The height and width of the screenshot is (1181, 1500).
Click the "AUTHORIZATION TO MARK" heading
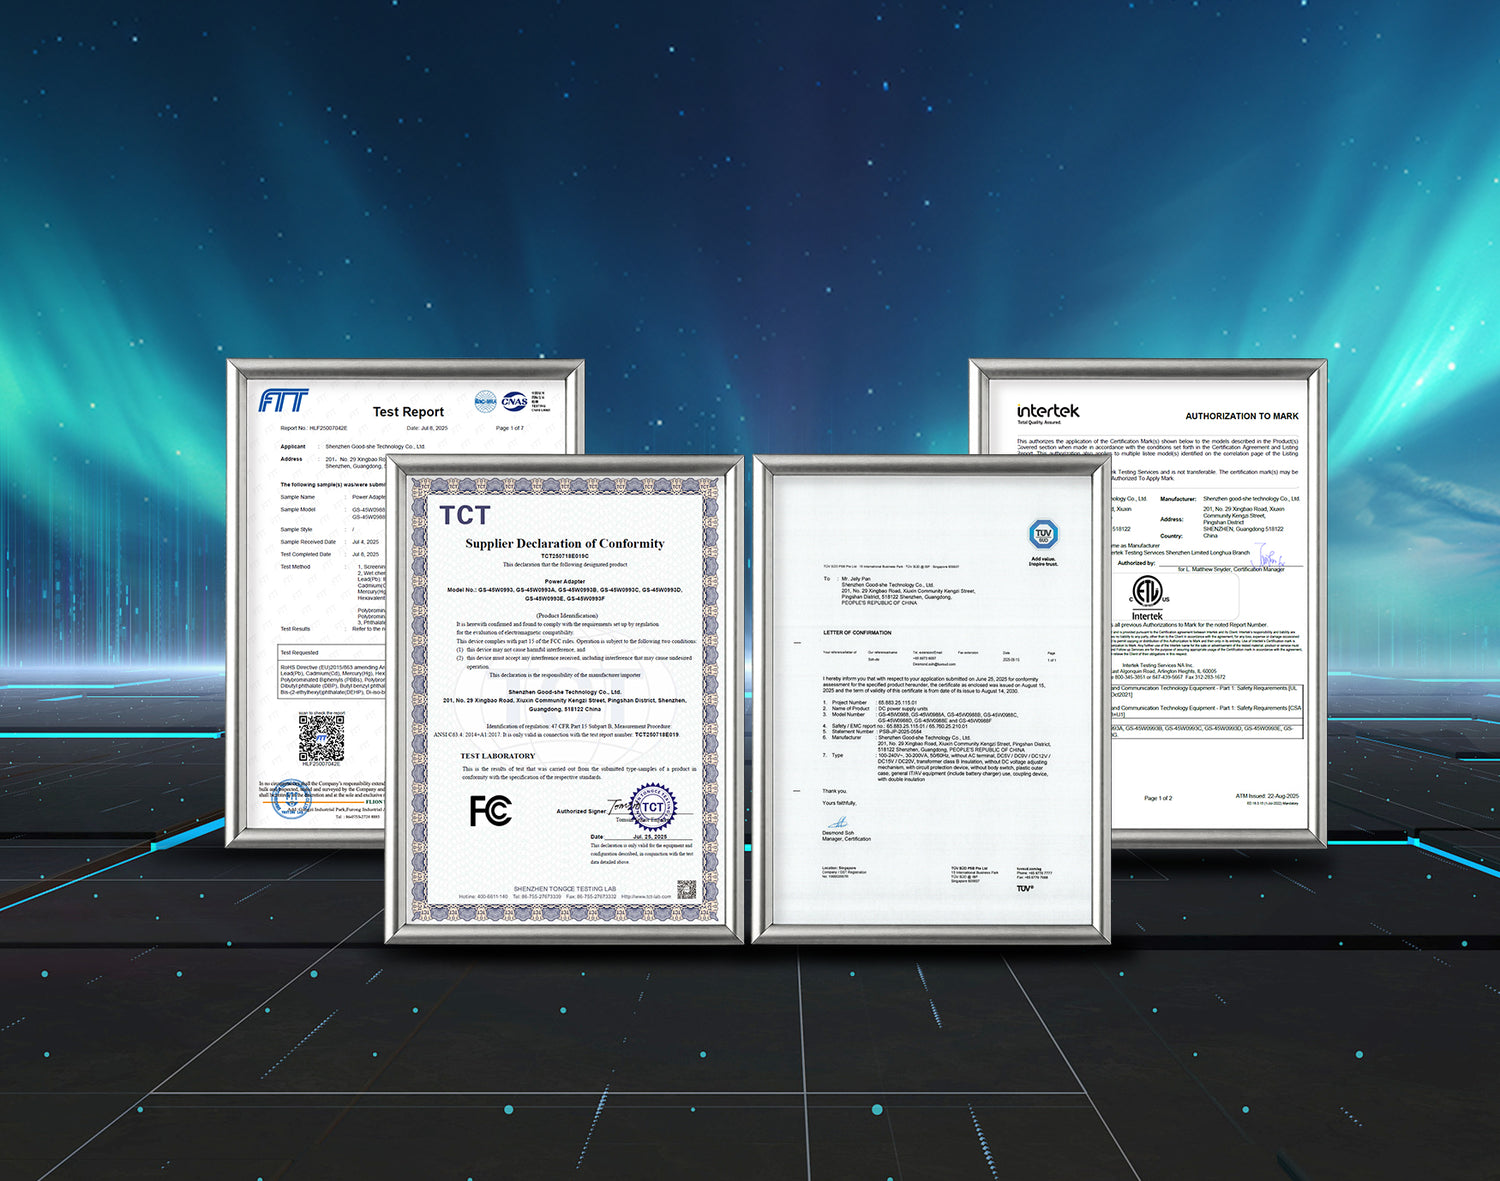(1241, 416)
